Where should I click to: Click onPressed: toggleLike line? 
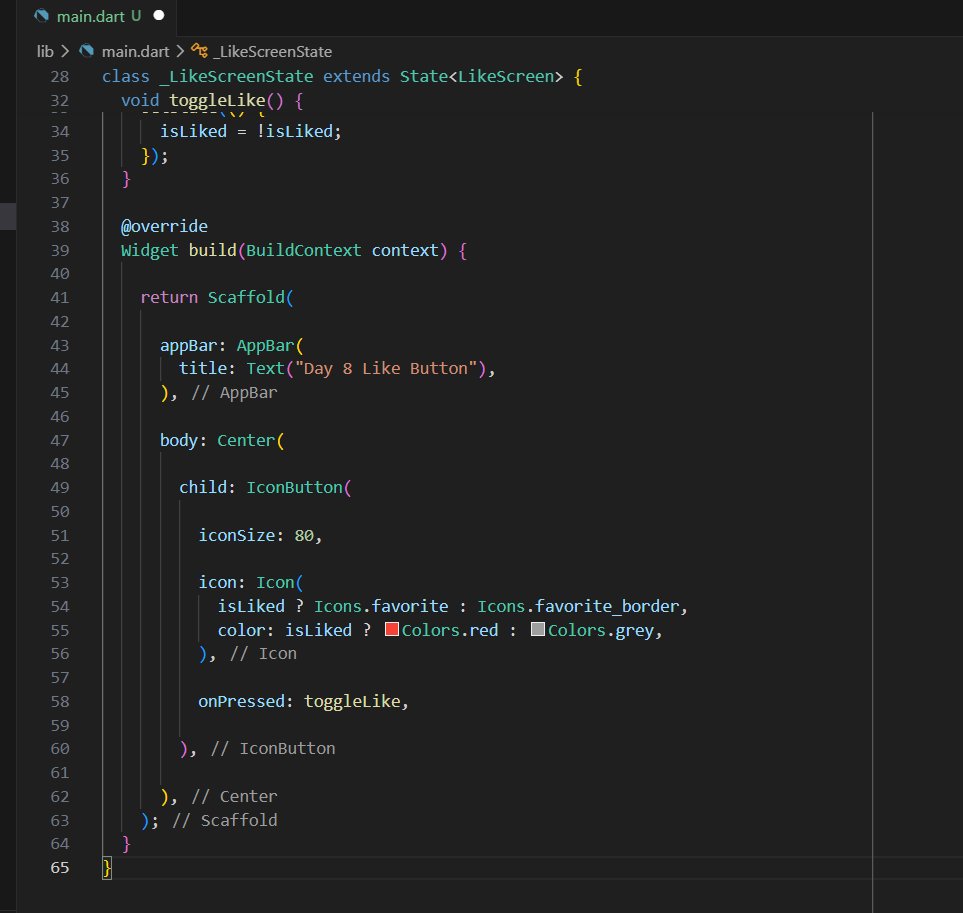click(x=303, y=702)
